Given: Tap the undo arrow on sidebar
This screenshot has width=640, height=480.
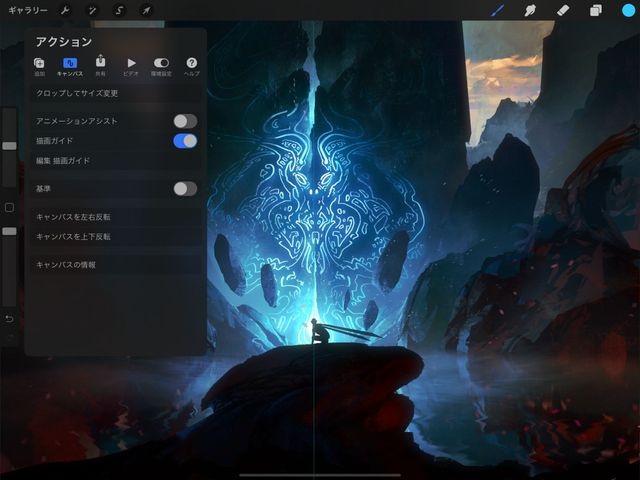Looking at the screenshot, I should coord(9,319).
